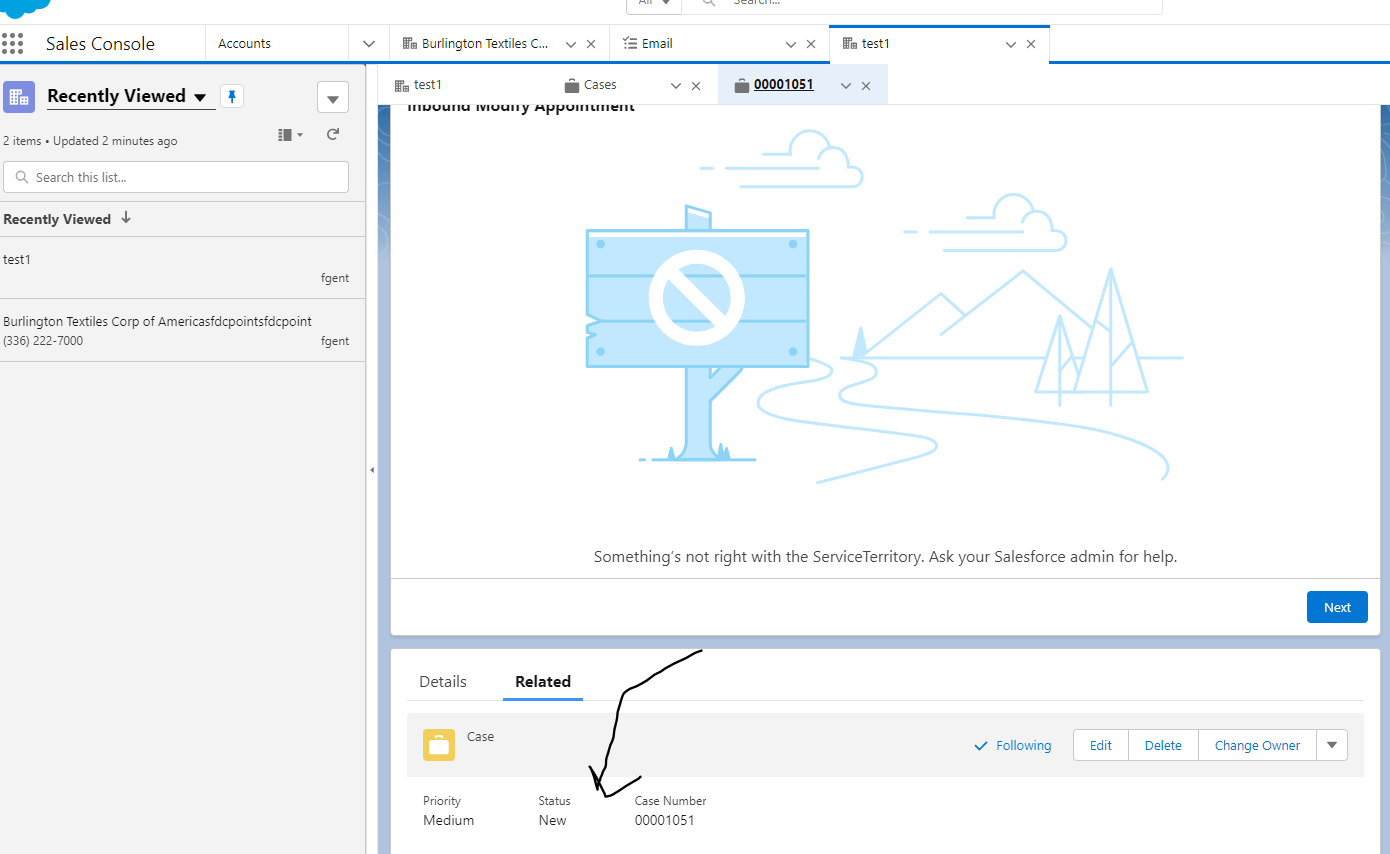Expand more case actions dropdown arrow

click(x=1332, y=745)
